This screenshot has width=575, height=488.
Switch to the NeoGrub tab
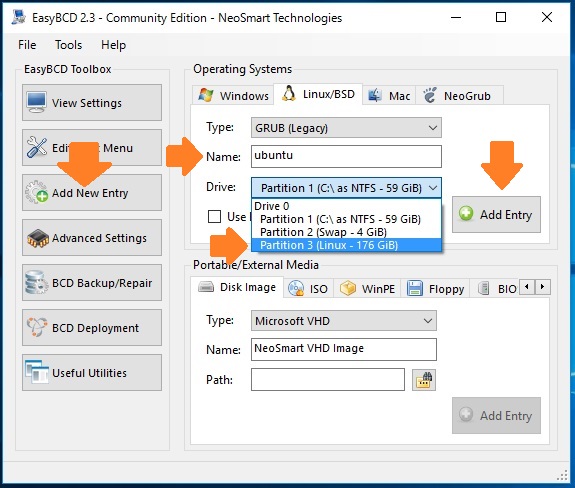pos(459,96)
